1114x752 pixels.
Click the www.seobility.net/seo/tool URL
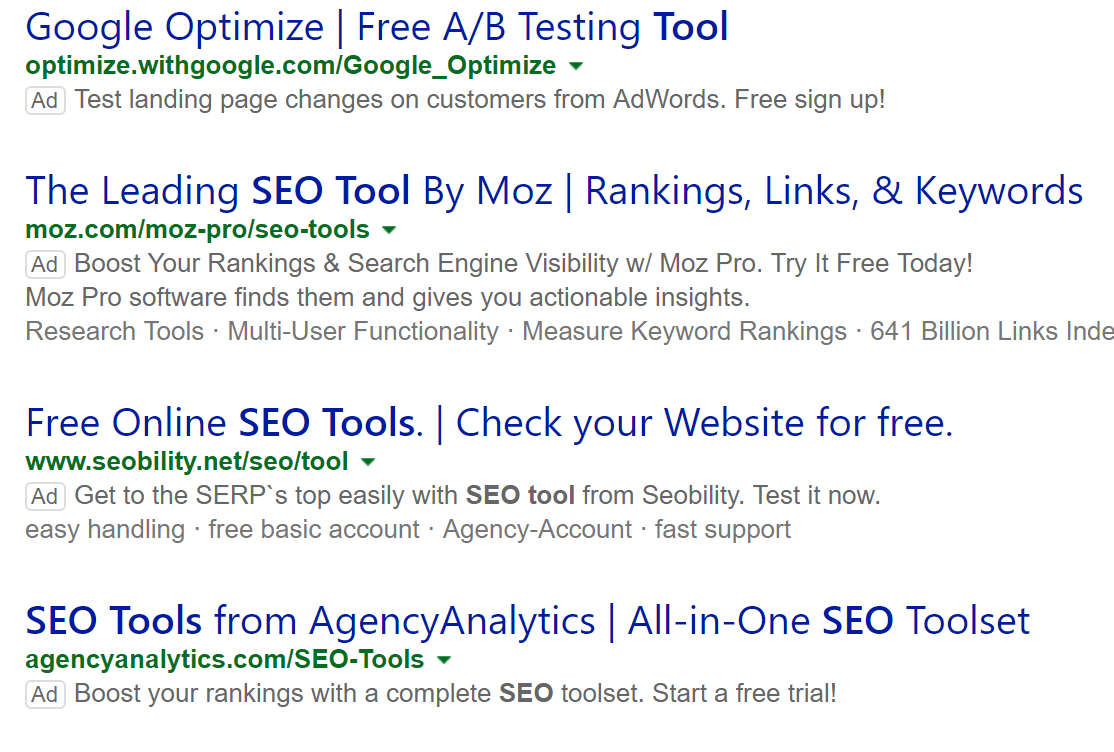(x=187, y=461)
